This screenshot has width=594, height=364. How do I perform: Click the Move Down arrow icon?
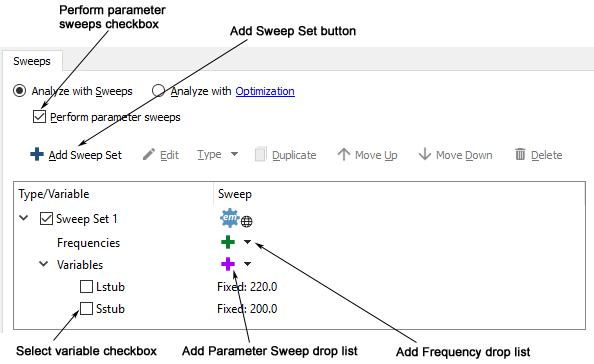pos(425,155)
